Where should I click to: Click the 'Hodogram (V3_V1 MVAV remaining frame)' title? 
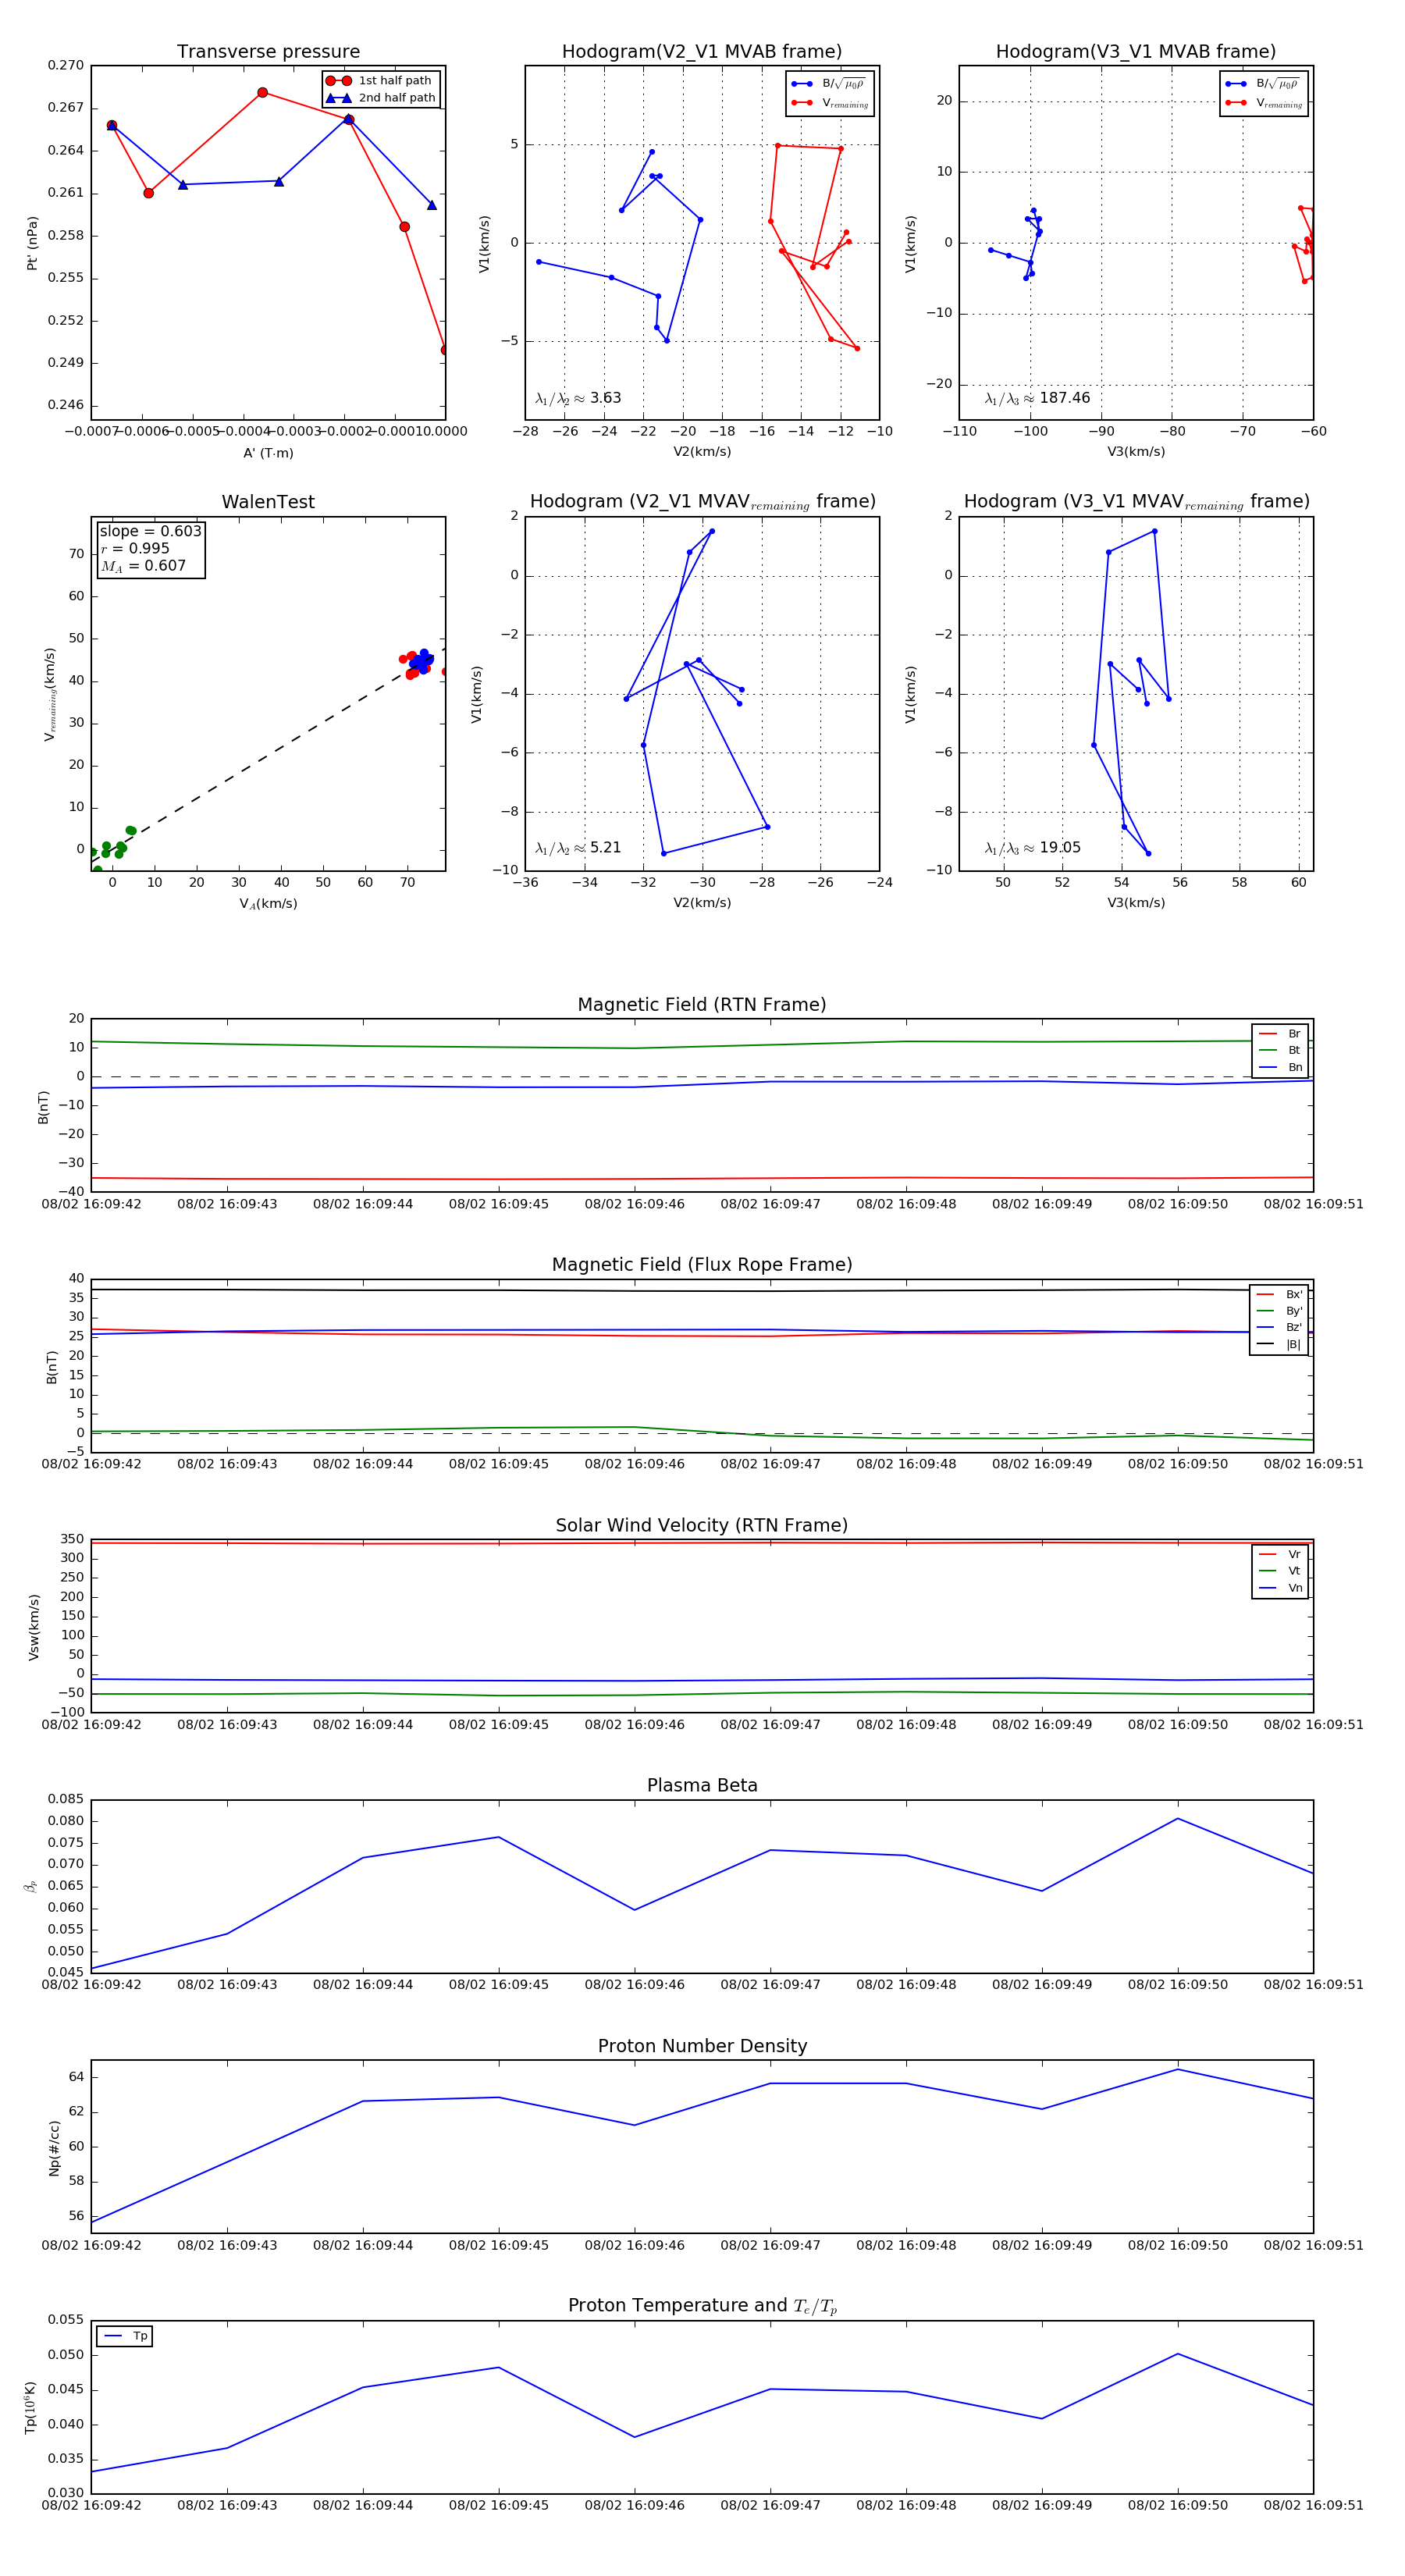[x=1136, y=502]
